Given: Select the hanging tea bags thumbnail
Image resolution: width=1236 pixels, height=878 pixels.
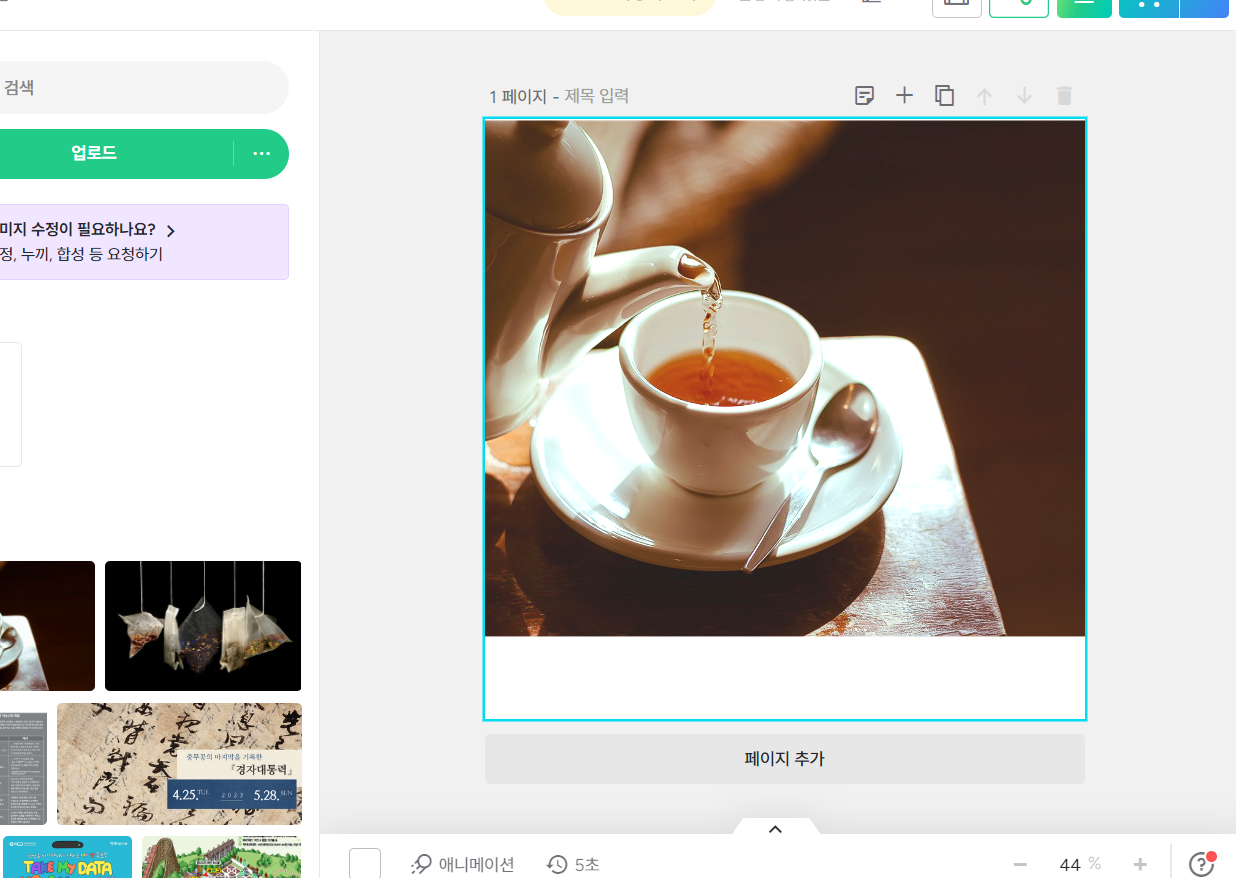Looking at the screenshot, I should pyautogui.click(x=202, y=625).
